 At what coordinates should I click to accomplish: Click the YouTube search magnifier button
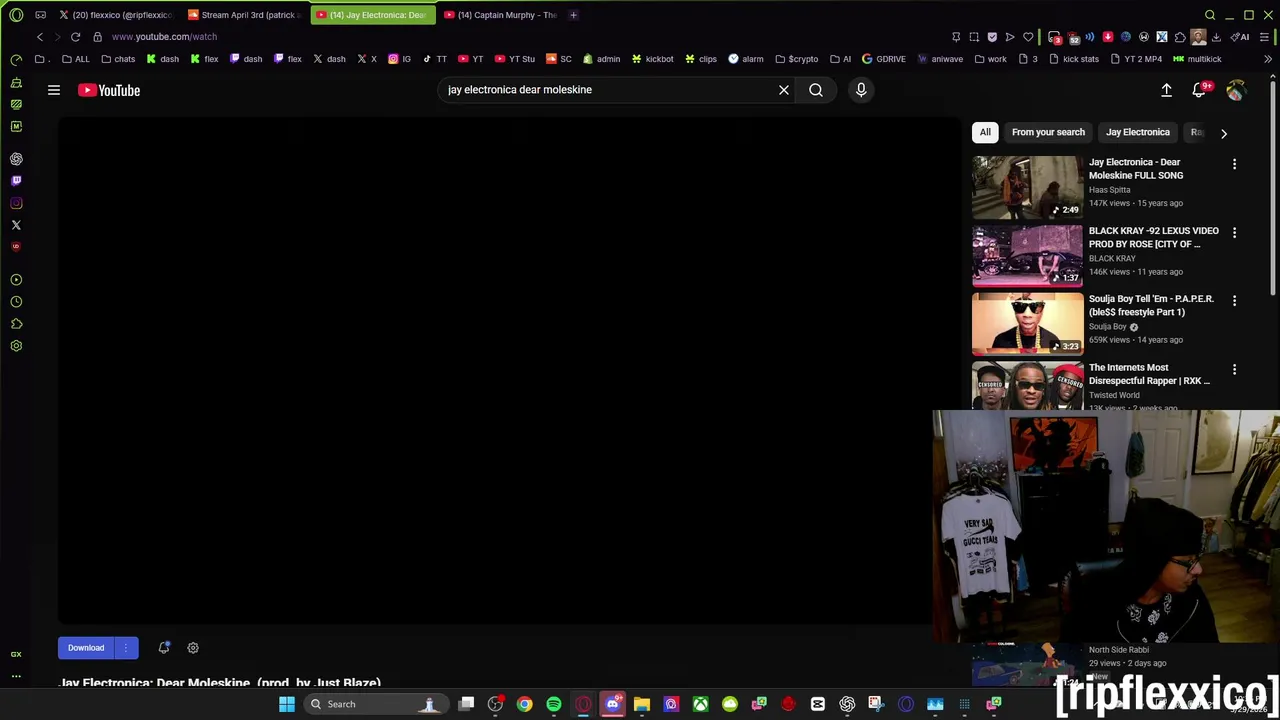click(x=816, y=90)
